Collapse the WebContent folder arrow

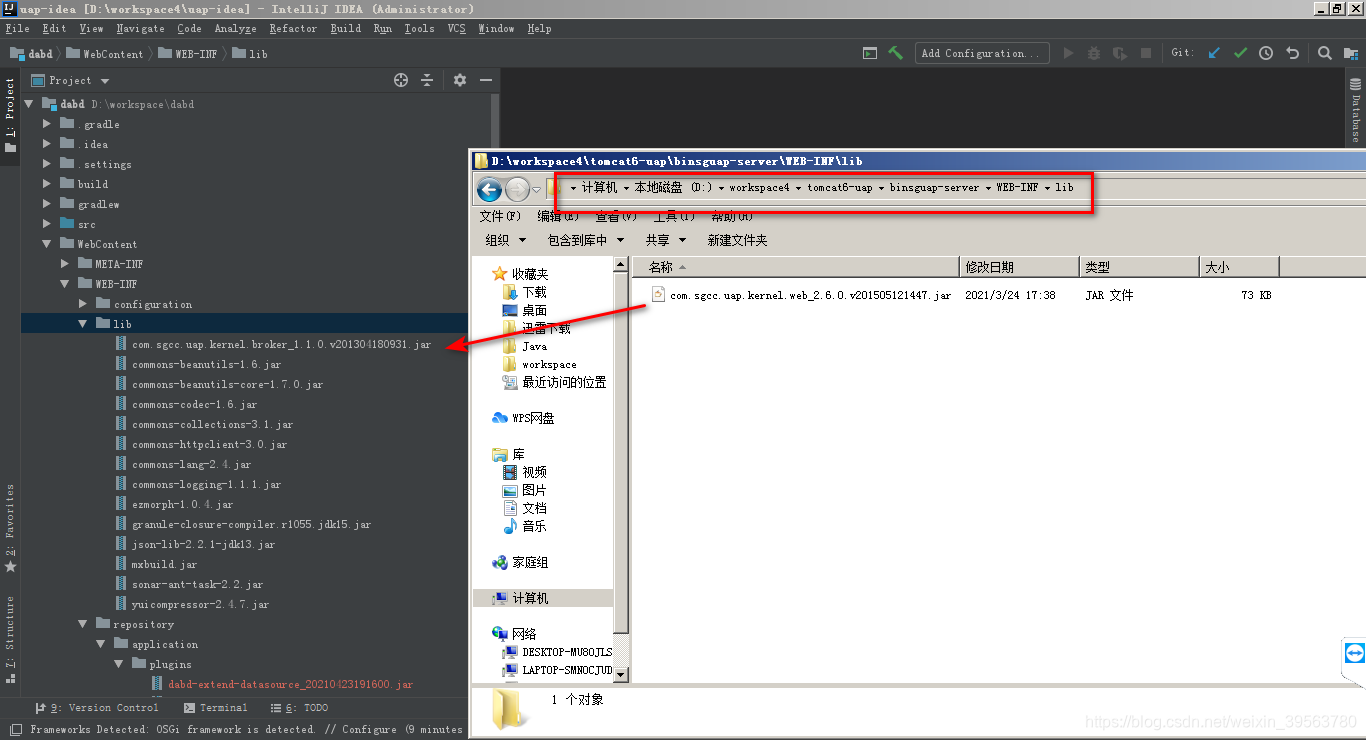click(47, 244)
